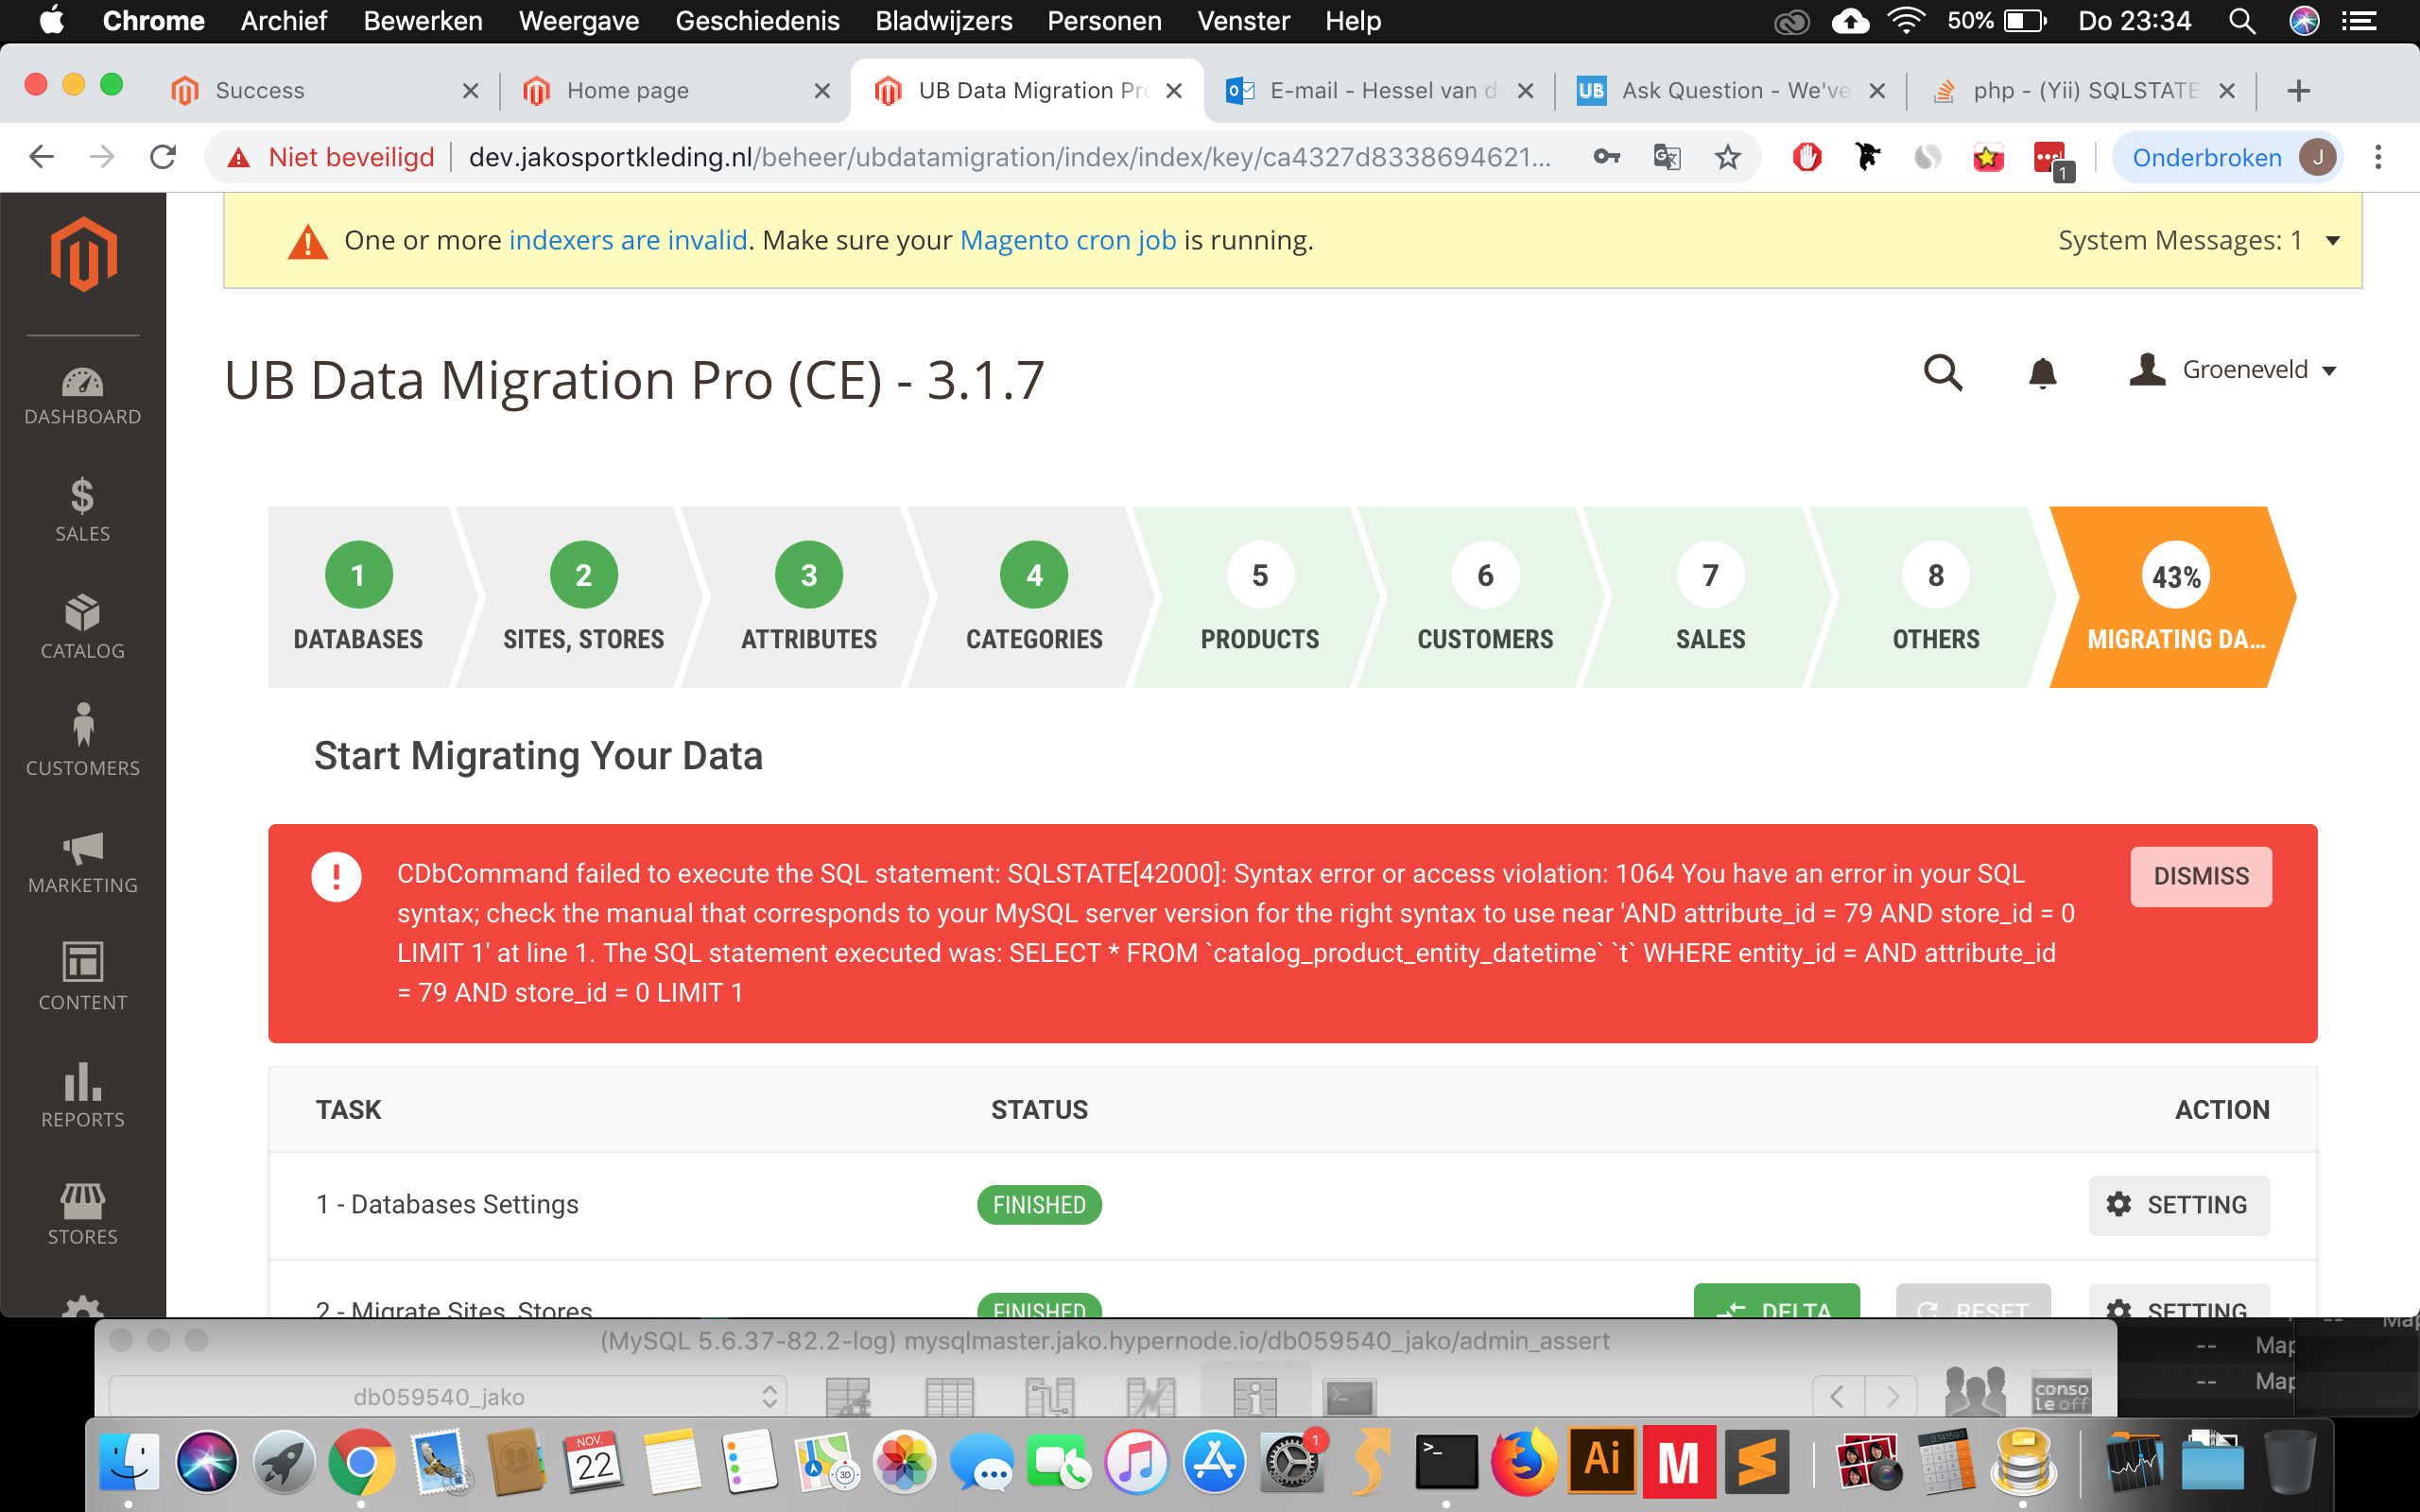
Task: Click Sequel Pro forward history arrow
Action: [1892, 1396]
